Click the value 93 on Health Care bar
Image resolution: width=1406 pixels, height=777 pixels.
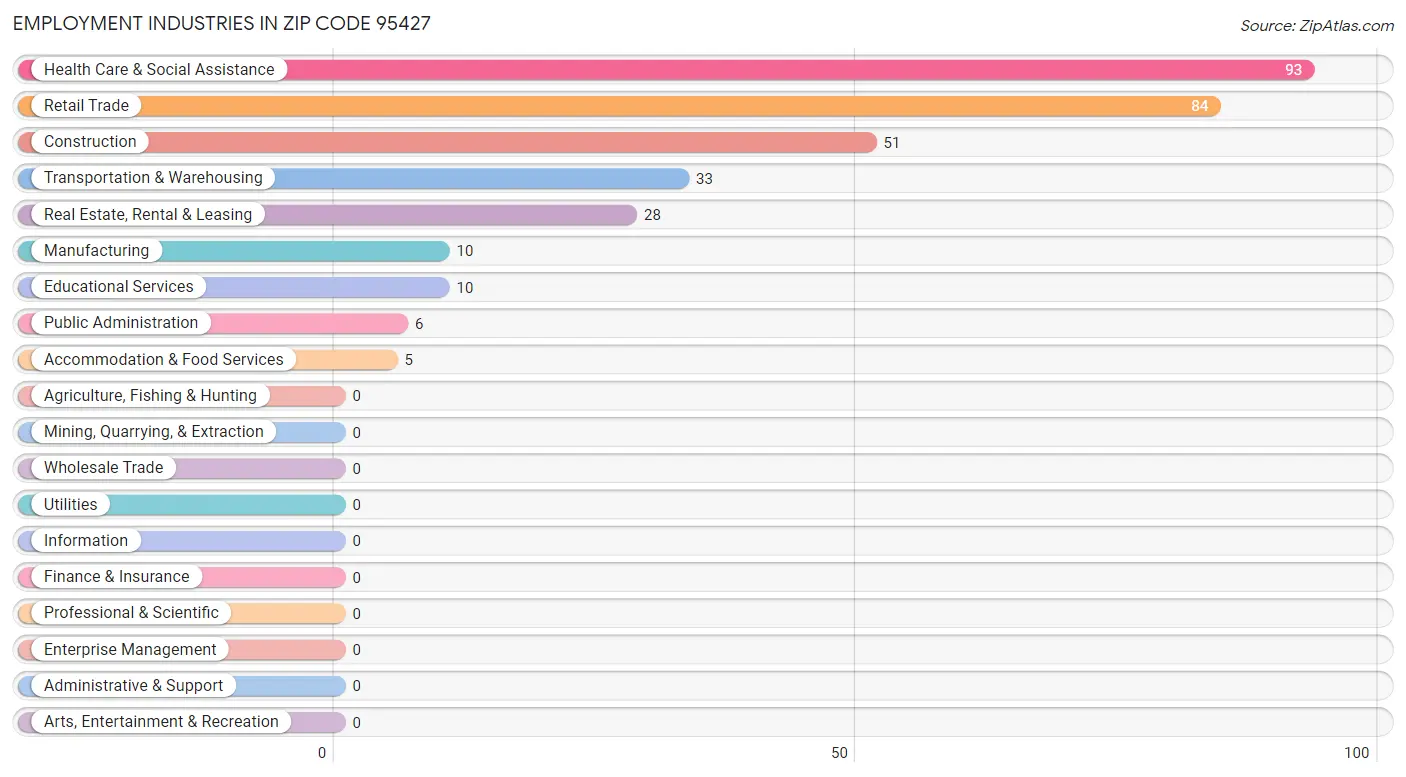click(x=1293, y=70)
